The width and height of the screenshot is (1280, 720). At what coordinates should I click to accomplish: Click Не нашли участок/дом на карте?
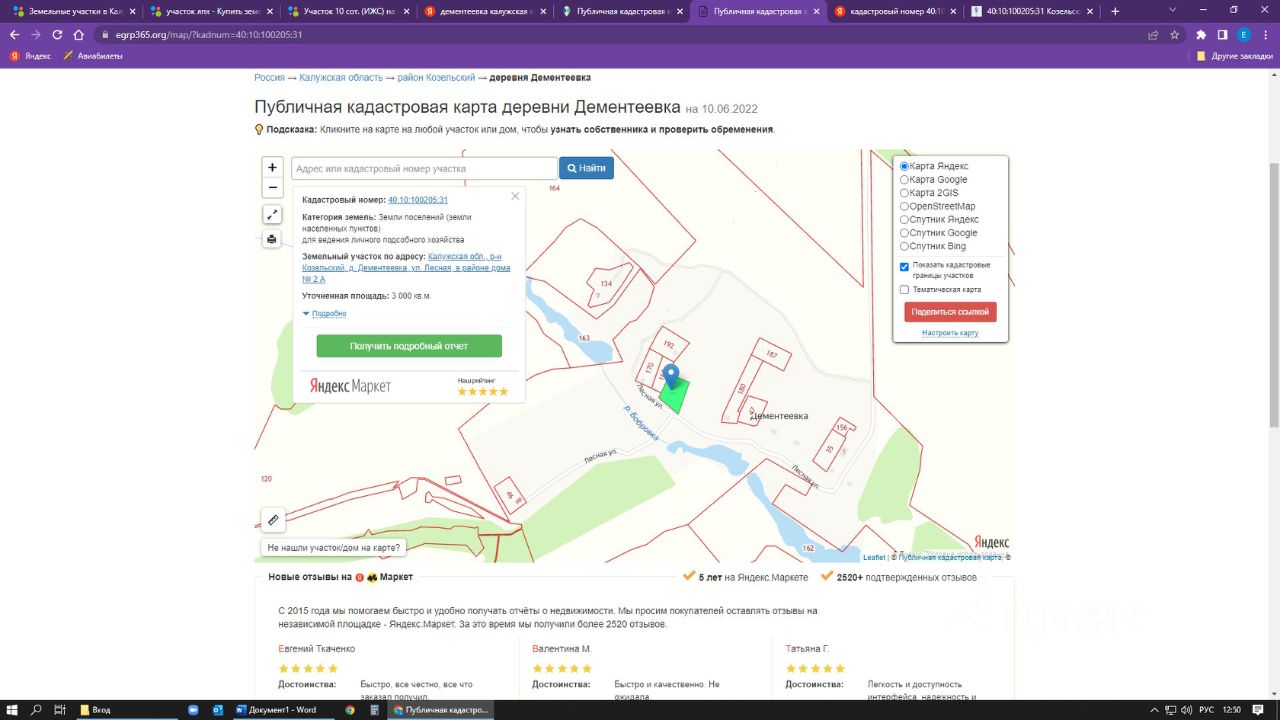click(334, 548)
